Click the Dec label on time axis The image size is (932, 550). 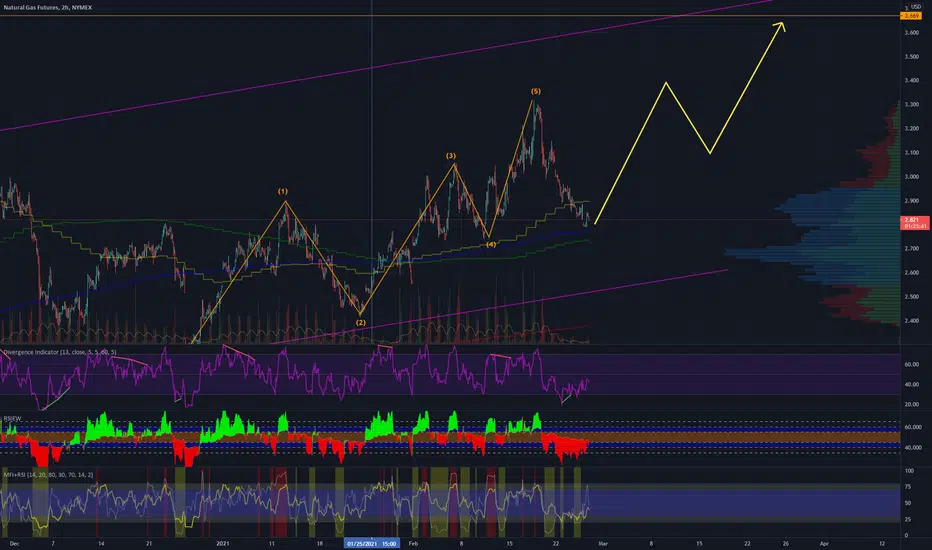coord(15,543)
